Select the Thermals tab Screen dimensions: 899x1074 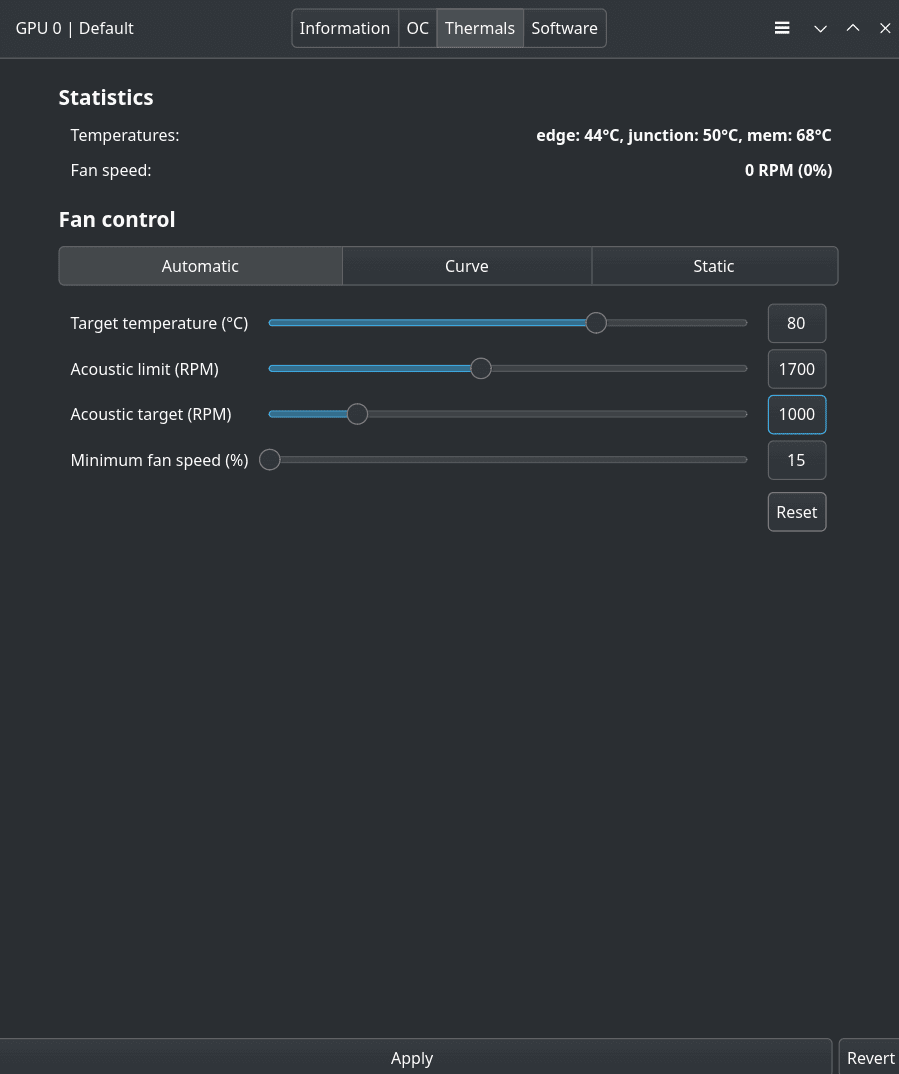480,28
